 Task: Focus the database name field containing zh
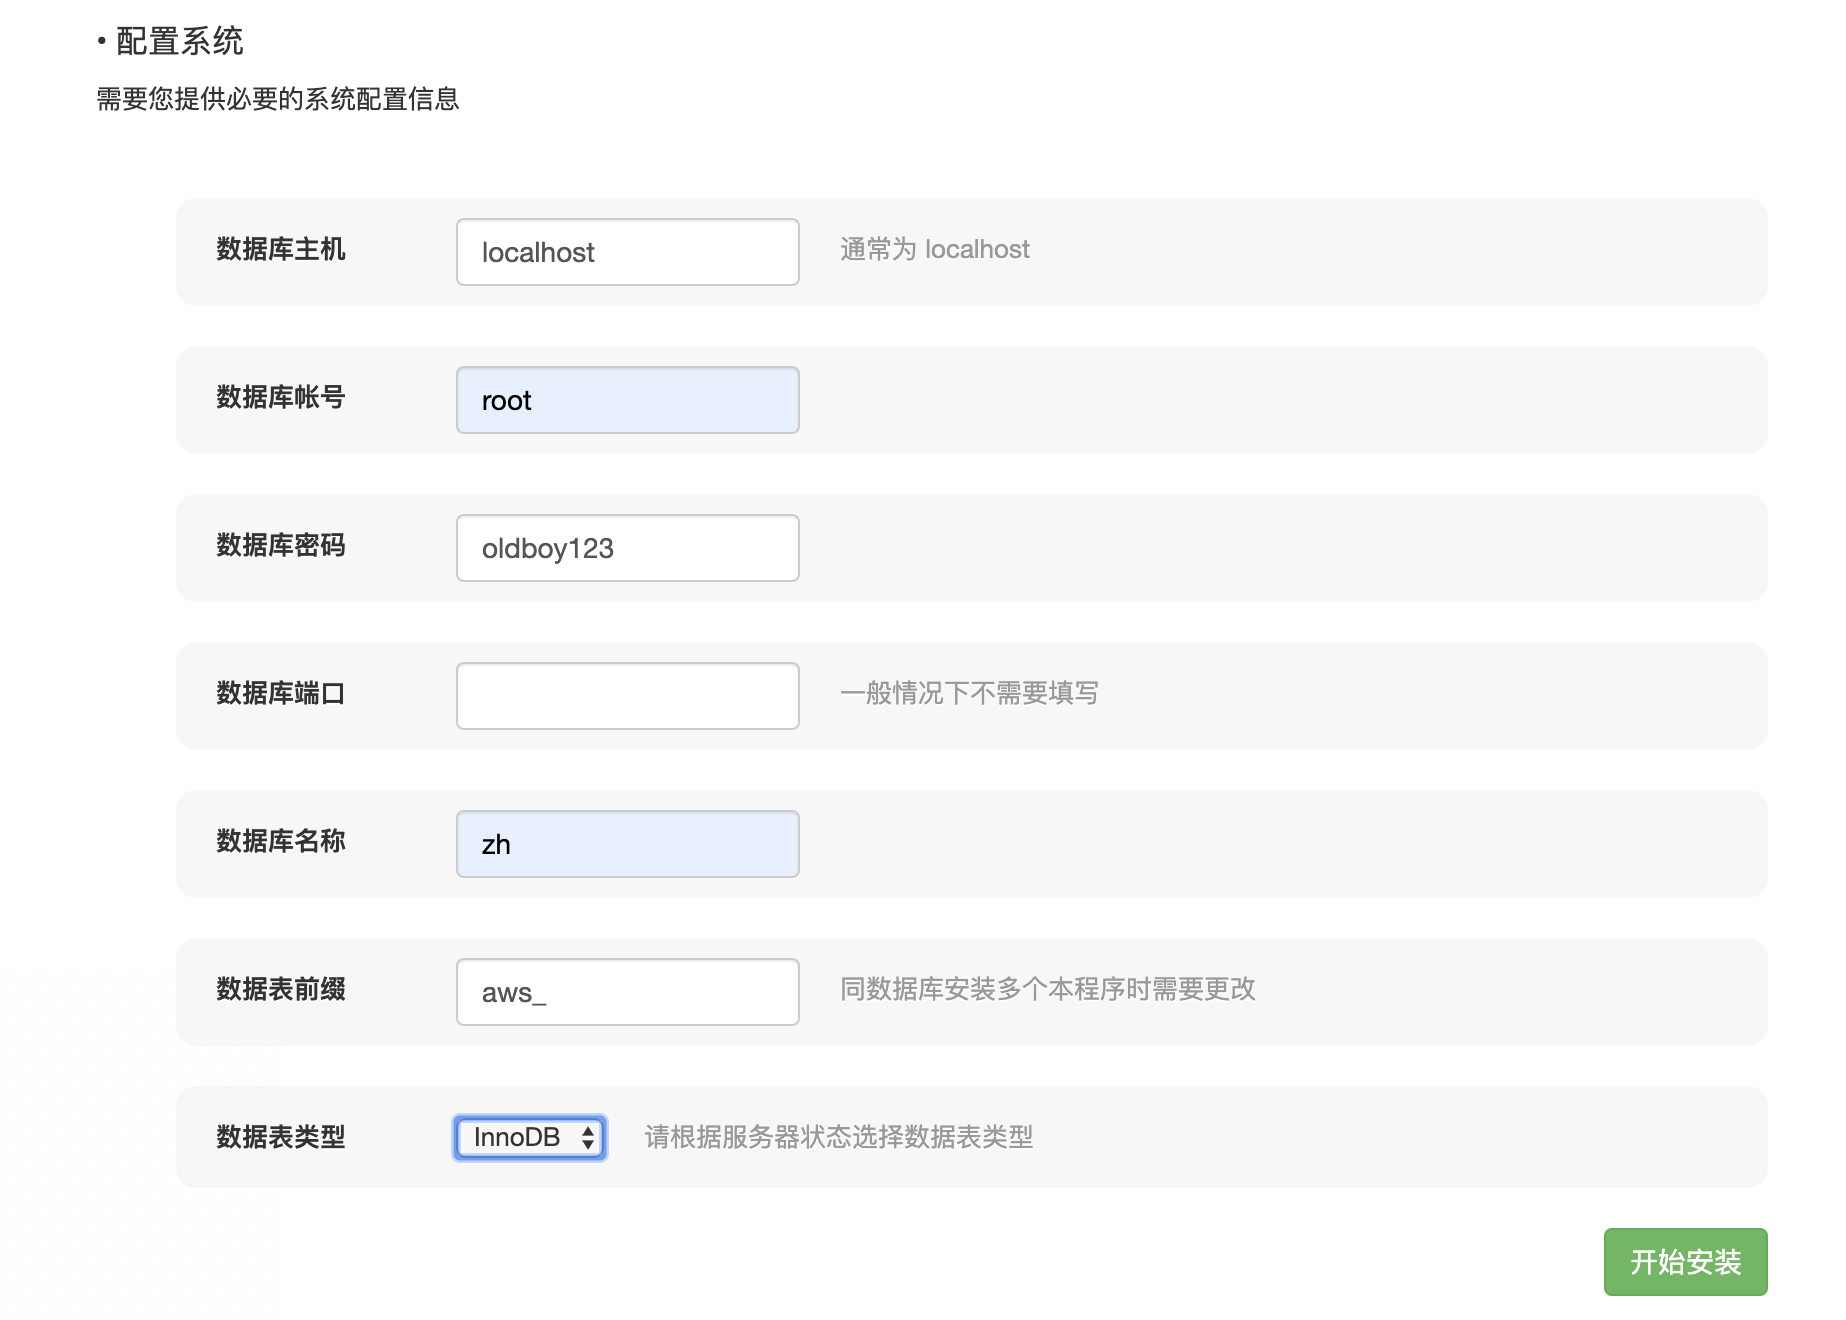627,844
